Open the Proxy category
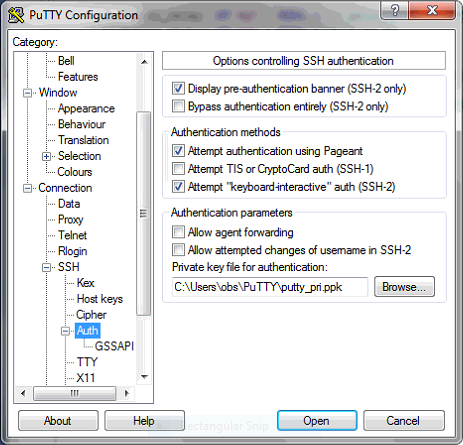Viewport: 463px width, 445px height. point(71,219)
